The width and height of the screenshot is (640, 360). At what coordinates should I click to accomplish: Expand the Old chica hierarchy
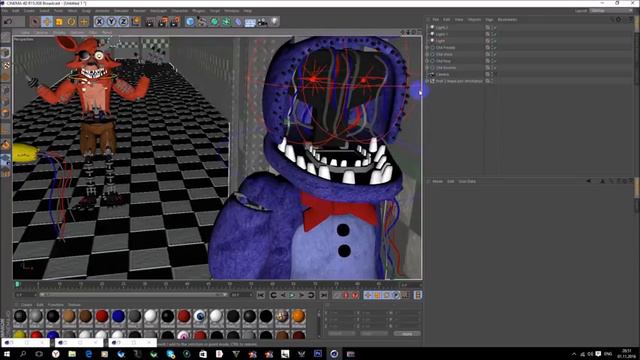pos(427,54)
